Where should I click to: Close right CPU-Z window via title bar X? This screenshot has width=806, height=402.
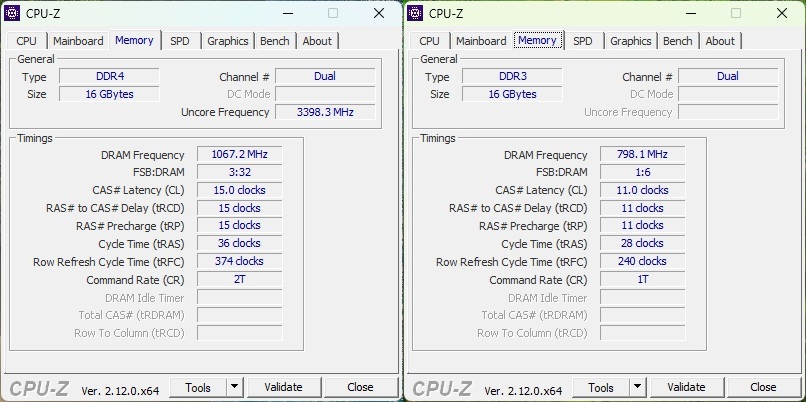click(x=782, y=13)
